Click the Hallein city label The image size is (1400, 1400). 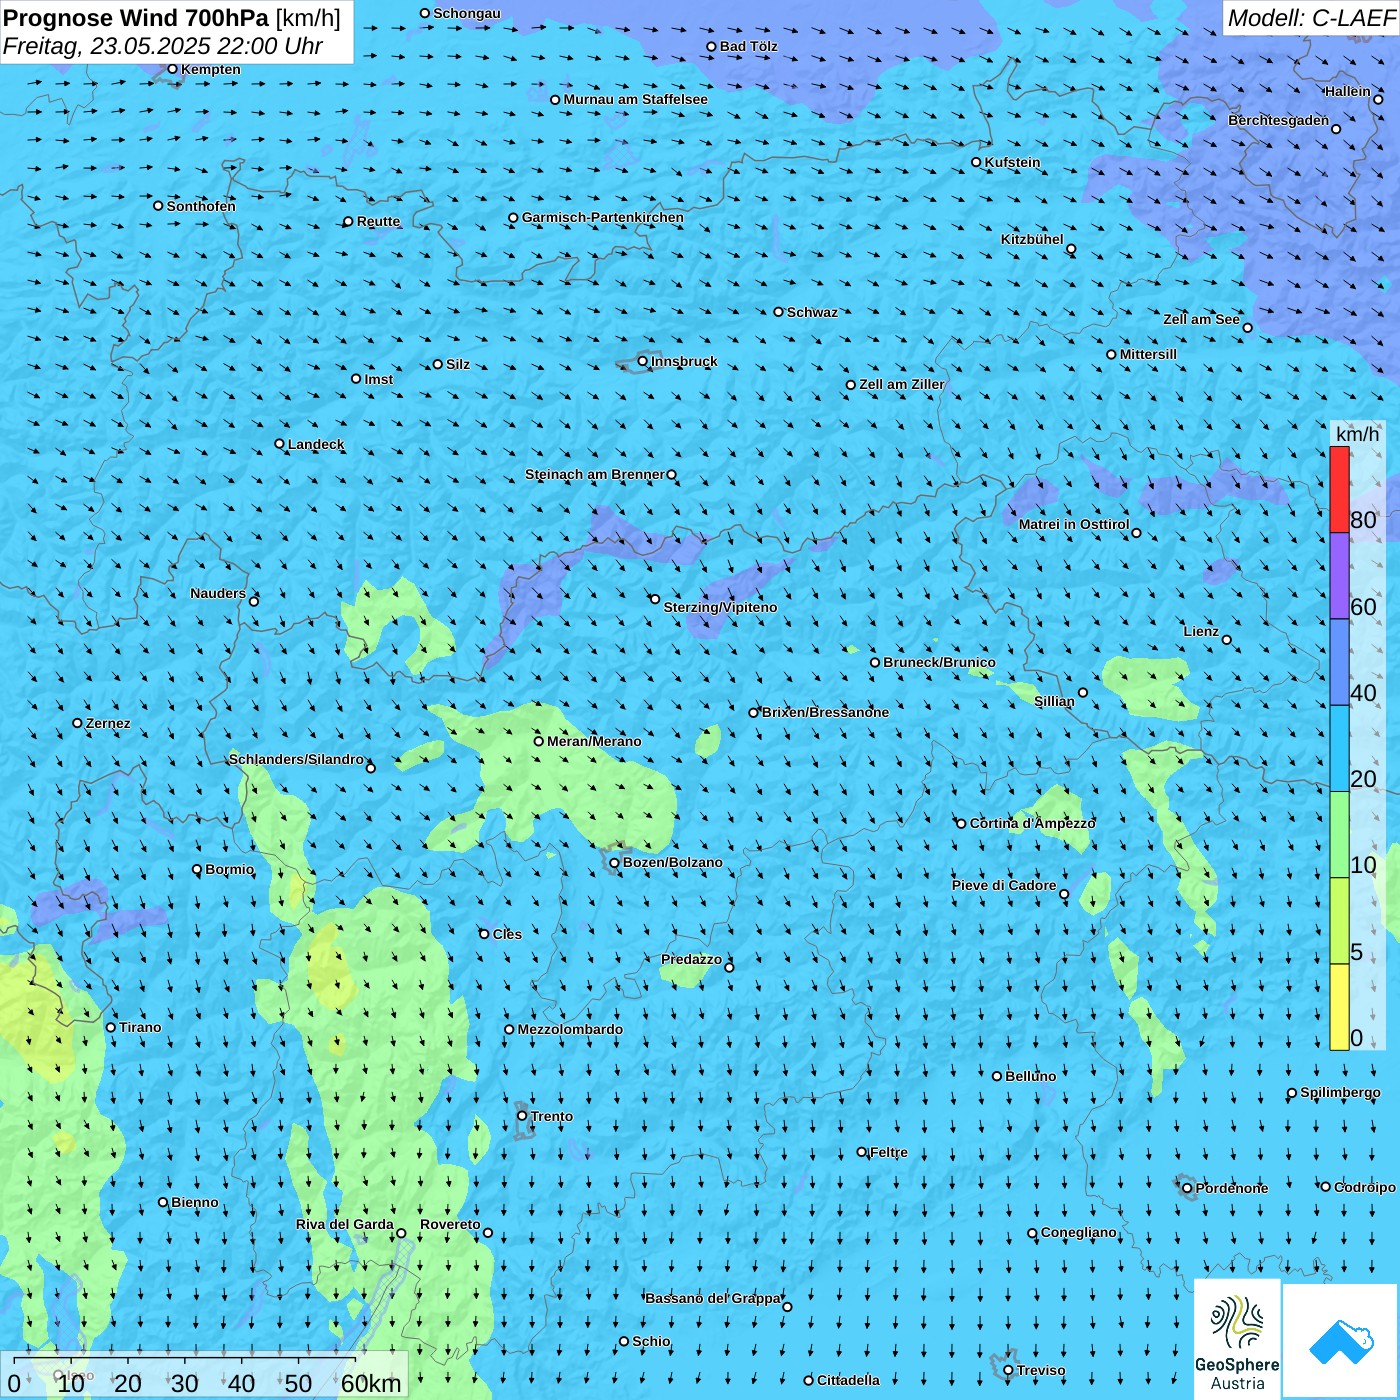pos(1348,91)
